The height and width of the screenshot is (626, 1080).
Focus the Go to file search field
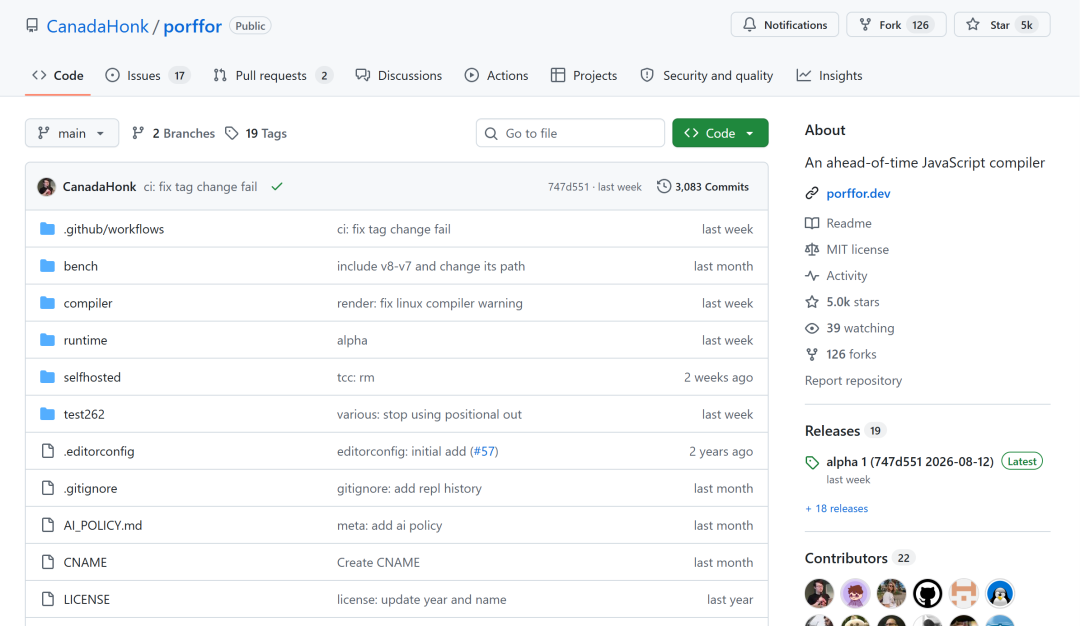coord(570,133)
